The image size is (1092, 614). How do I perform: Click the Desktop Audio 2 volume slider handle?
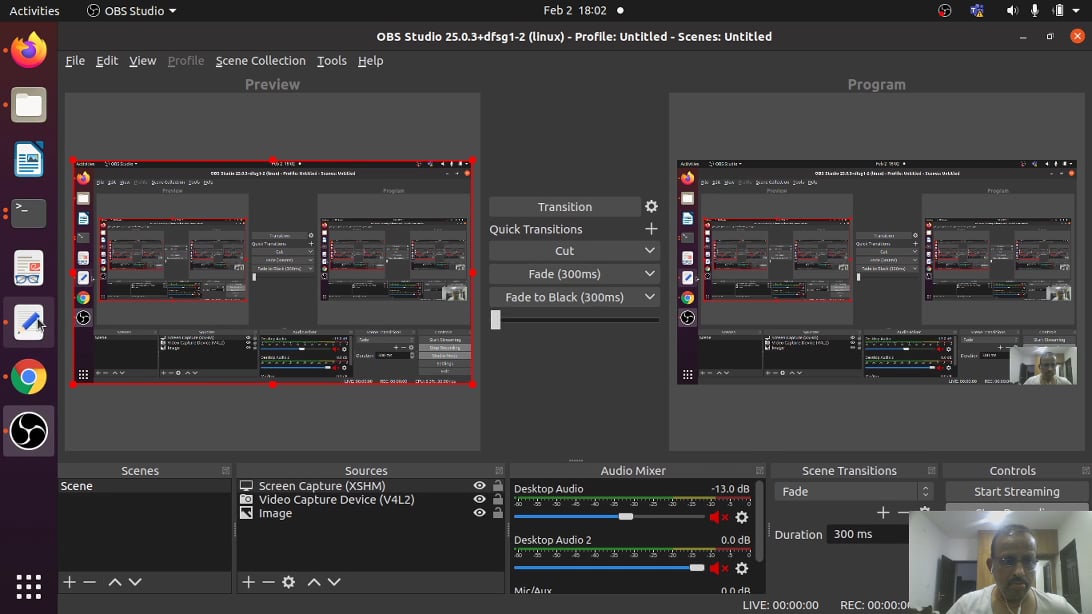point(696,568)
